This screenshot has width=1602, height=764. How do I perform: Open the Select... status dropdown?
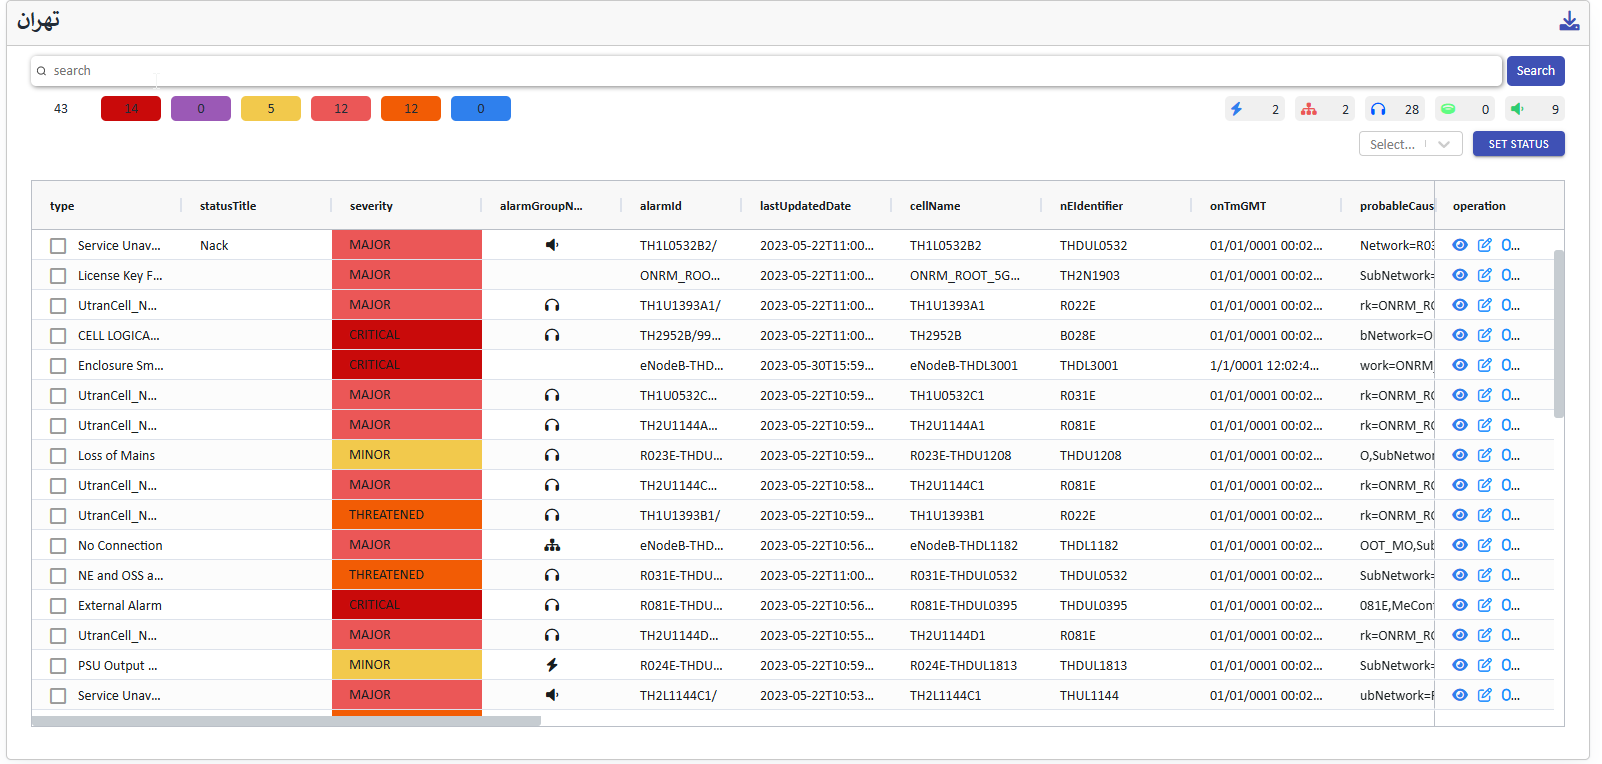click(1410, 144)
